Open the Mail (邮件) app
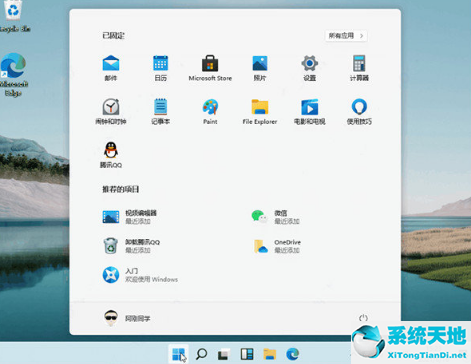This screenshot has height=364, width=471. coord(111,68)
